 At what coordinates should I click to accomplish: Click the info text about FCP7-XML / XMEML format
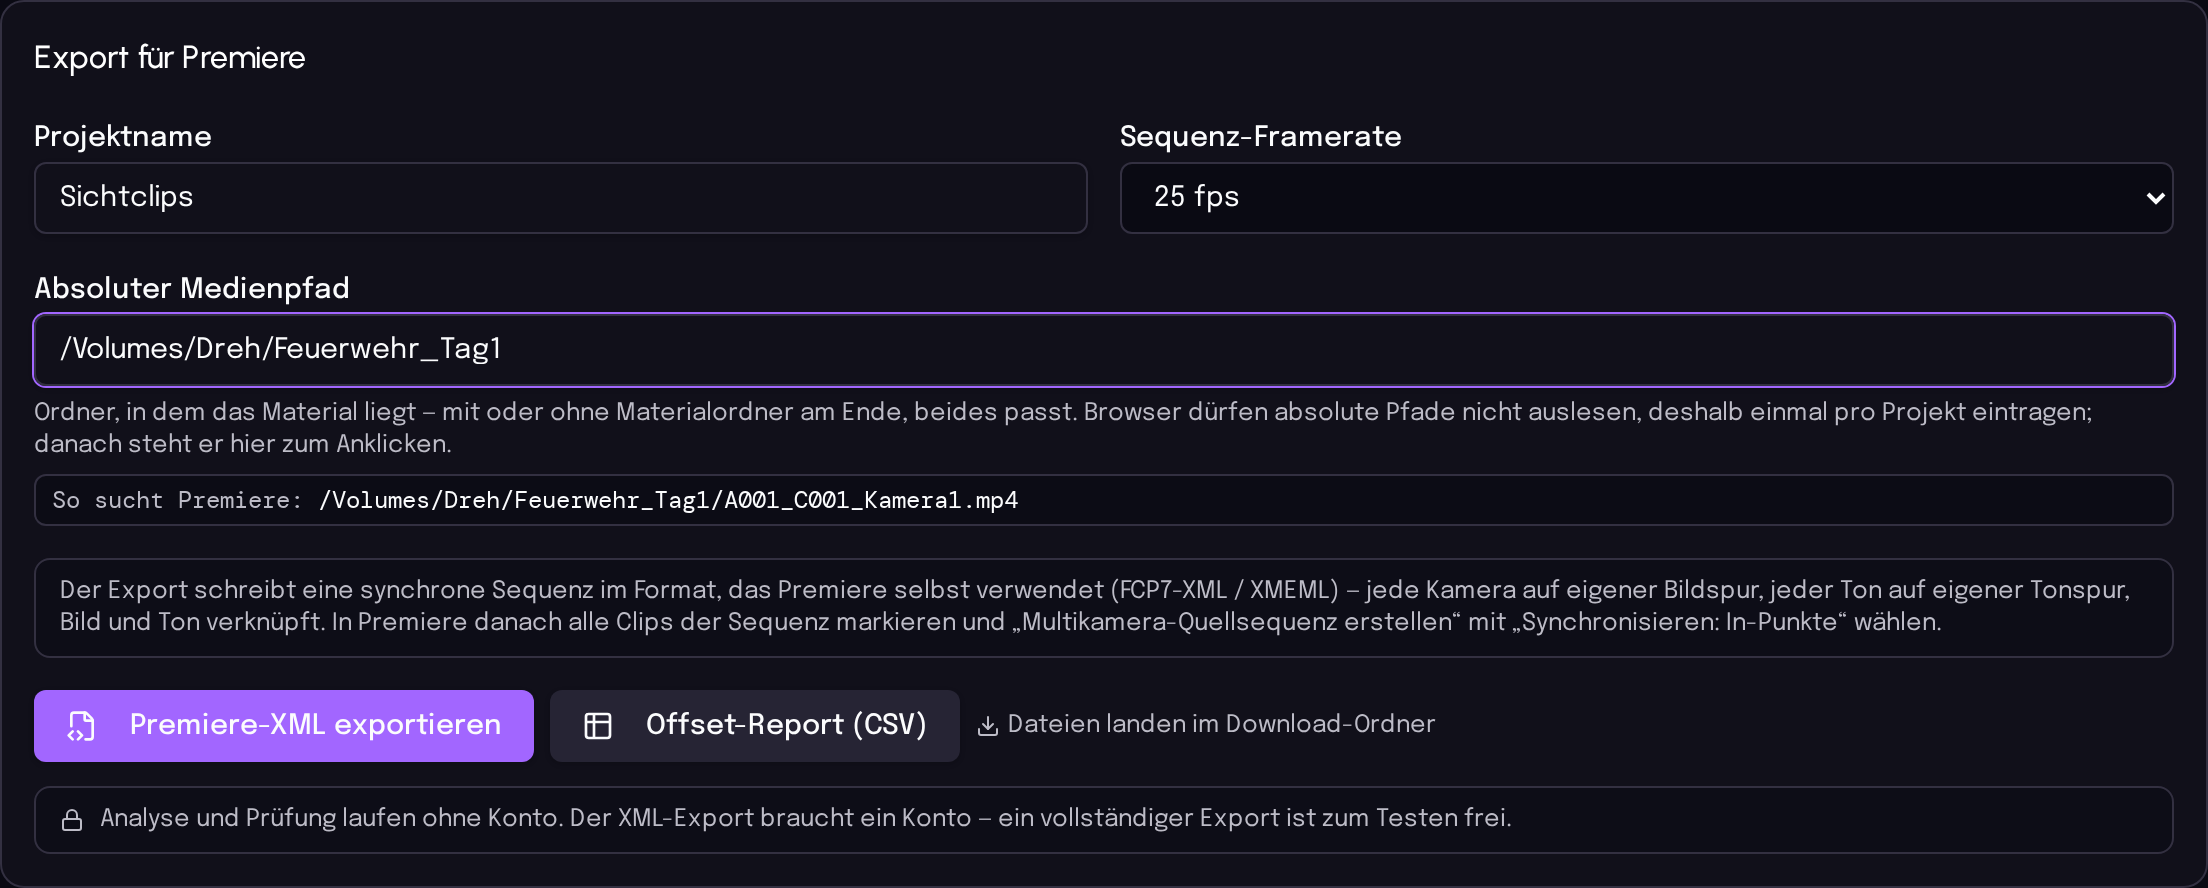[x=1094, y=606]
